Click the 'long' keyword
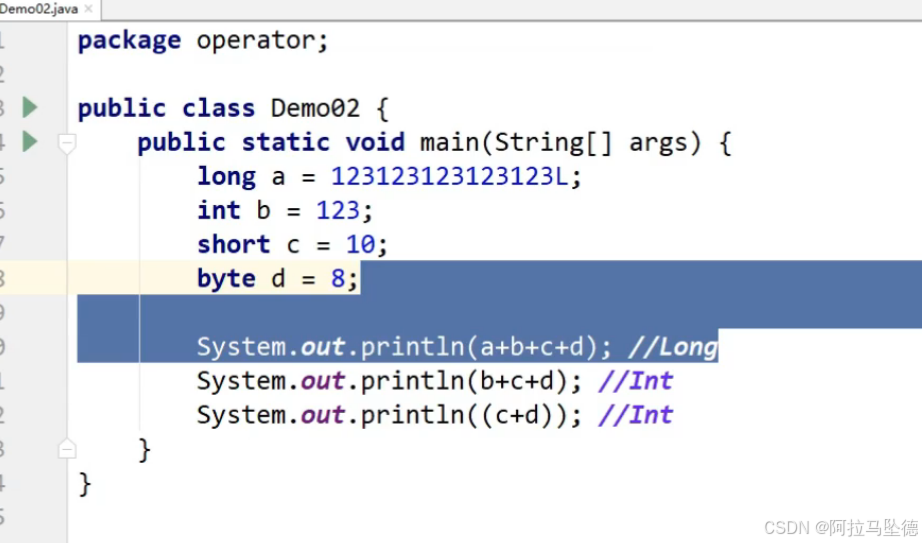The height and width of the screenshot is (543, 922). [226, 176]
